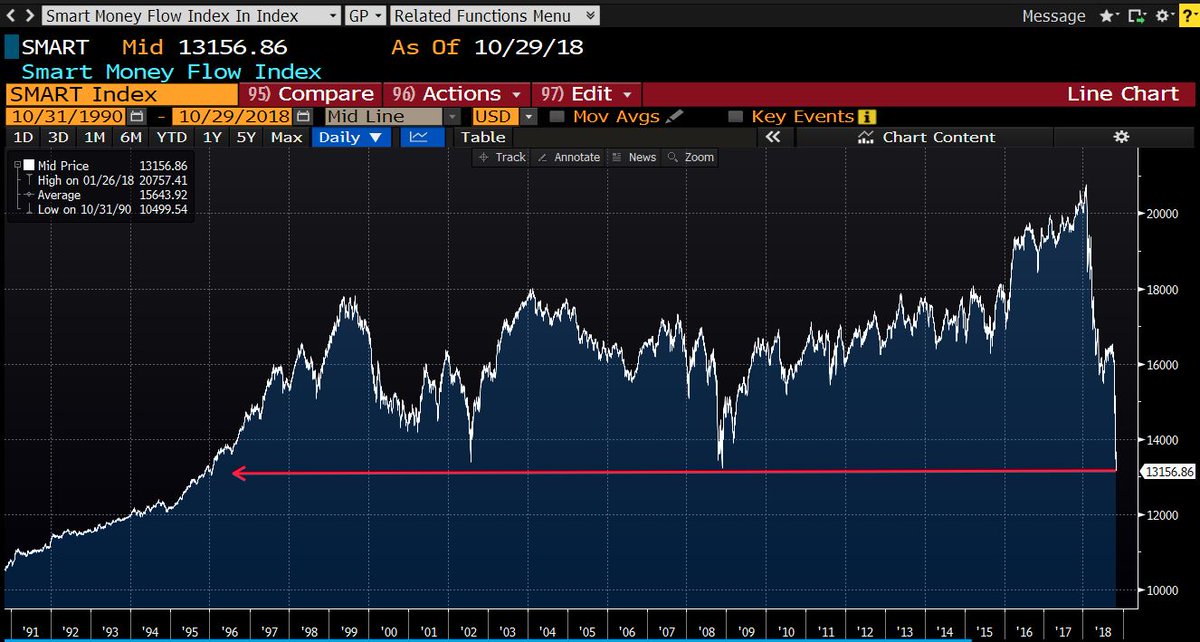Click the Key Events info icon
Screen dimensions: 1200x642
[867, 117]
